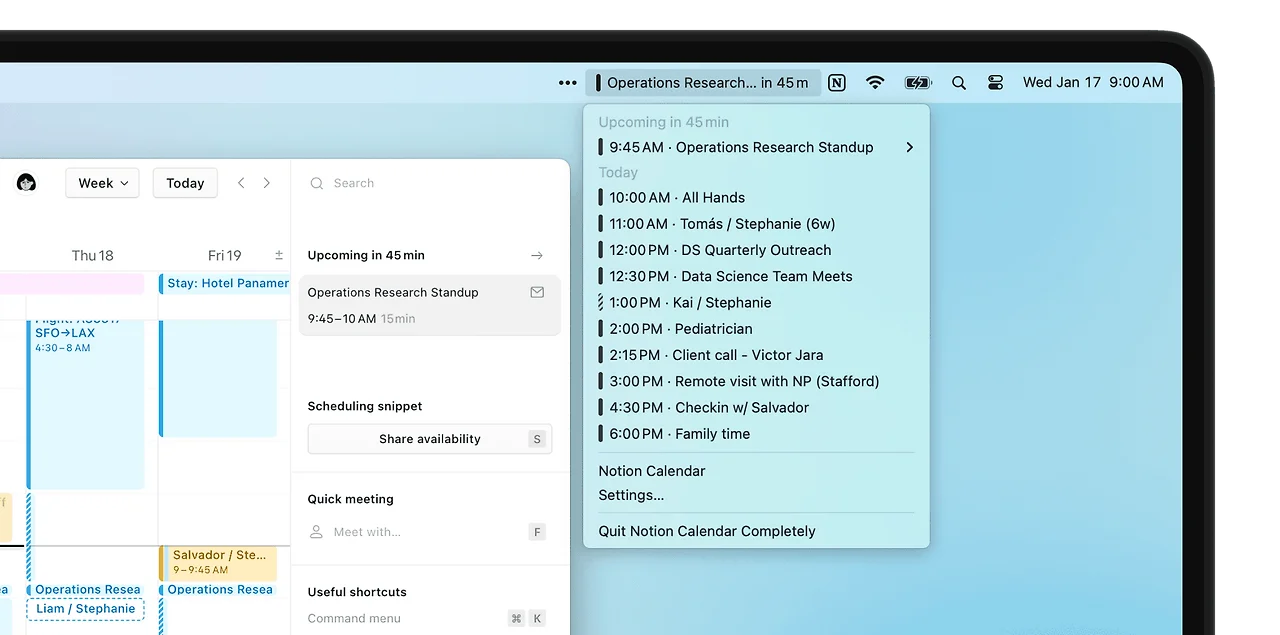
Task: Click the mail icon on Operations Research Standup card
Action: (x=537, y=292)
